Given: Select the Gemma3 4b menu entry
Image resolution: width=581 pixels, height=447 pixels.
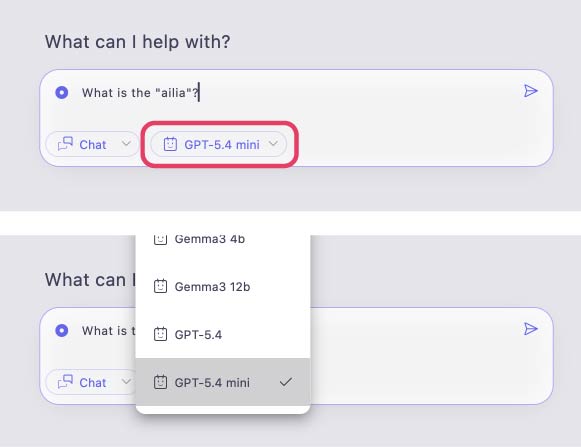Looking at the screenshot, I should 223,243.
